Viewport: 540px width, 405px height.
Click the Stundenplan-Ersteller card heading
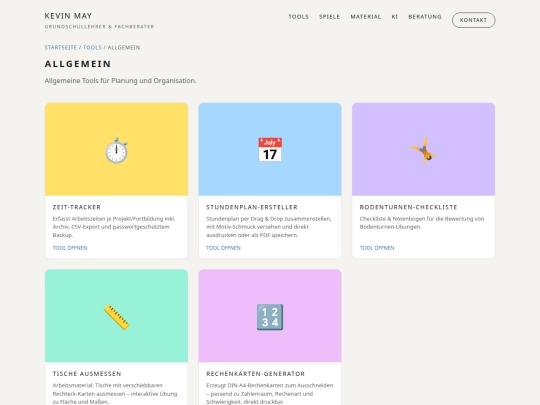pyautogui.click(x=252, y=207)
